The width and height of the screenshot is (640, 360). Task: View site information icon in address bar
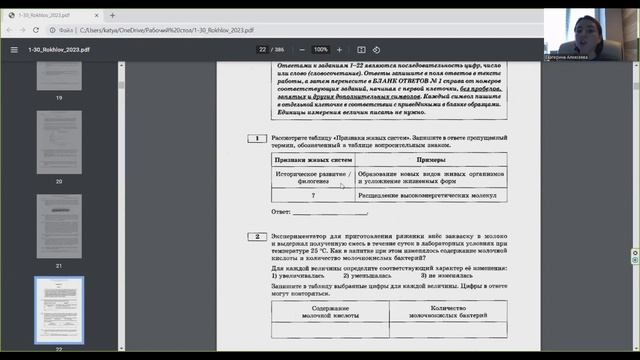click(x=52, y=30)
